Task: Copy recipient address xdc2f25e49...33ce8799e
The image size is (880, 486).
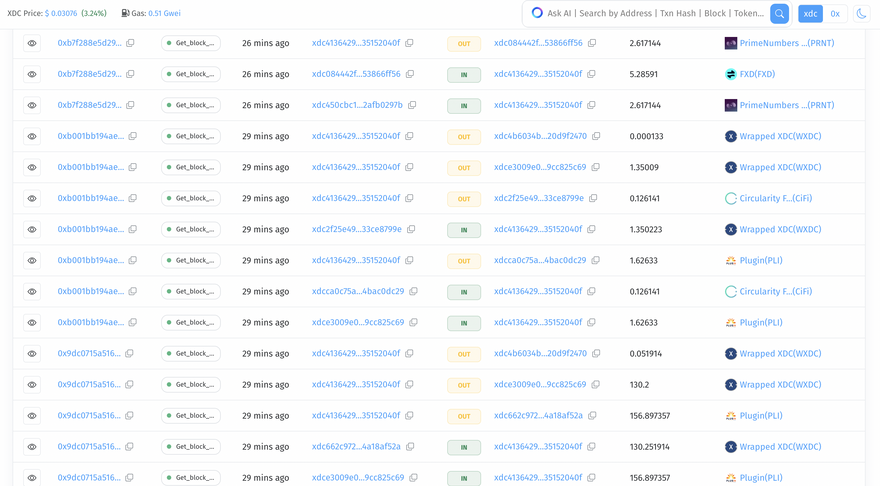Action: point(593,199)
